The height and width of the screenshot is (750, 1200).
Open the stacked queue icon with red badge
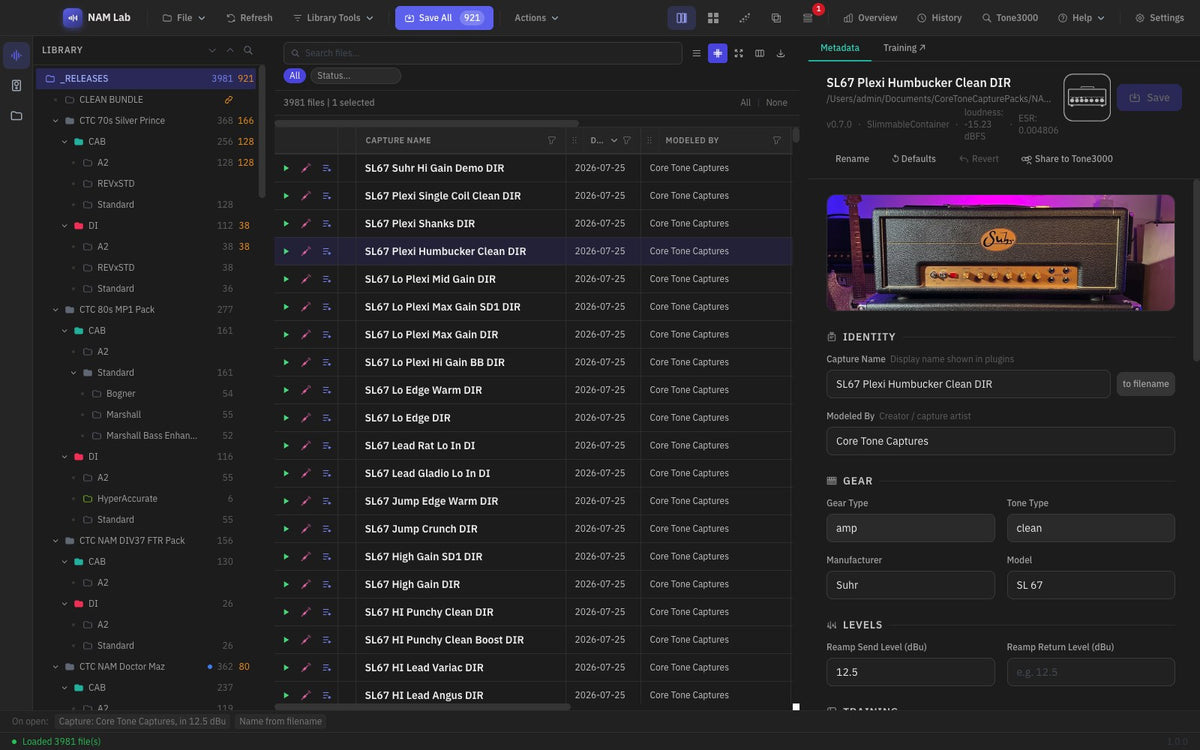[808, 18]
